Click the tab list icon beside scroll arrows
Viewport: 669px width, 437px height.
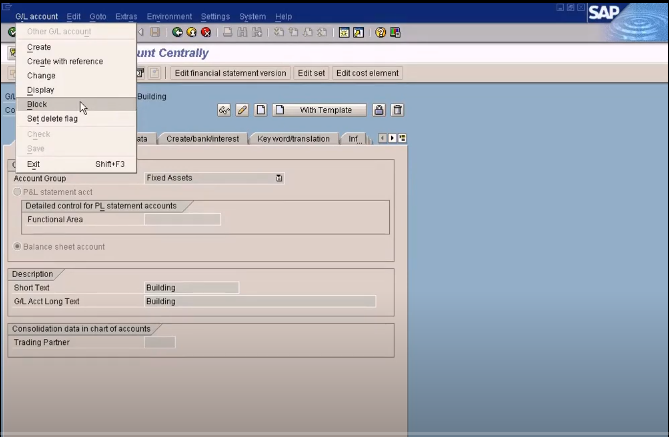402,138
